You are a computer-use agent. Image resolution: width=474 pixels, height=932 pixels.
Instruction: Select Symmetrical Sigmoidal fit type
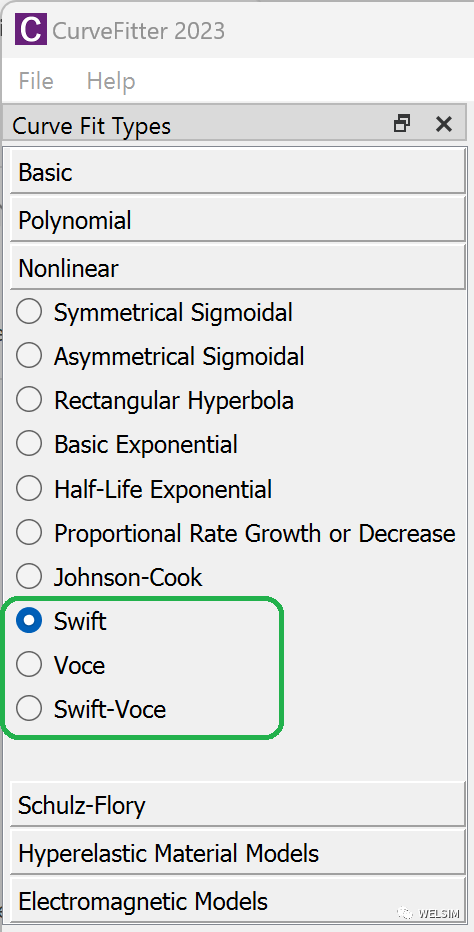click(x=155, y=312)
